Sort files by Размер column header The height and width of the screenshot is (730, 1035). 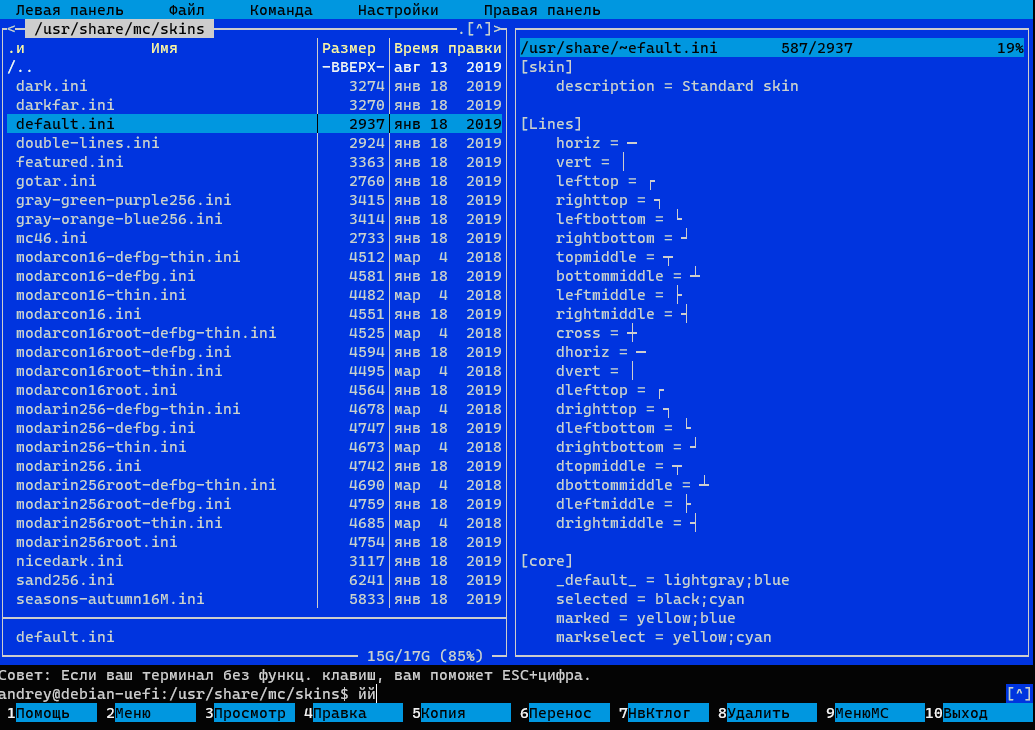[349, 48]
